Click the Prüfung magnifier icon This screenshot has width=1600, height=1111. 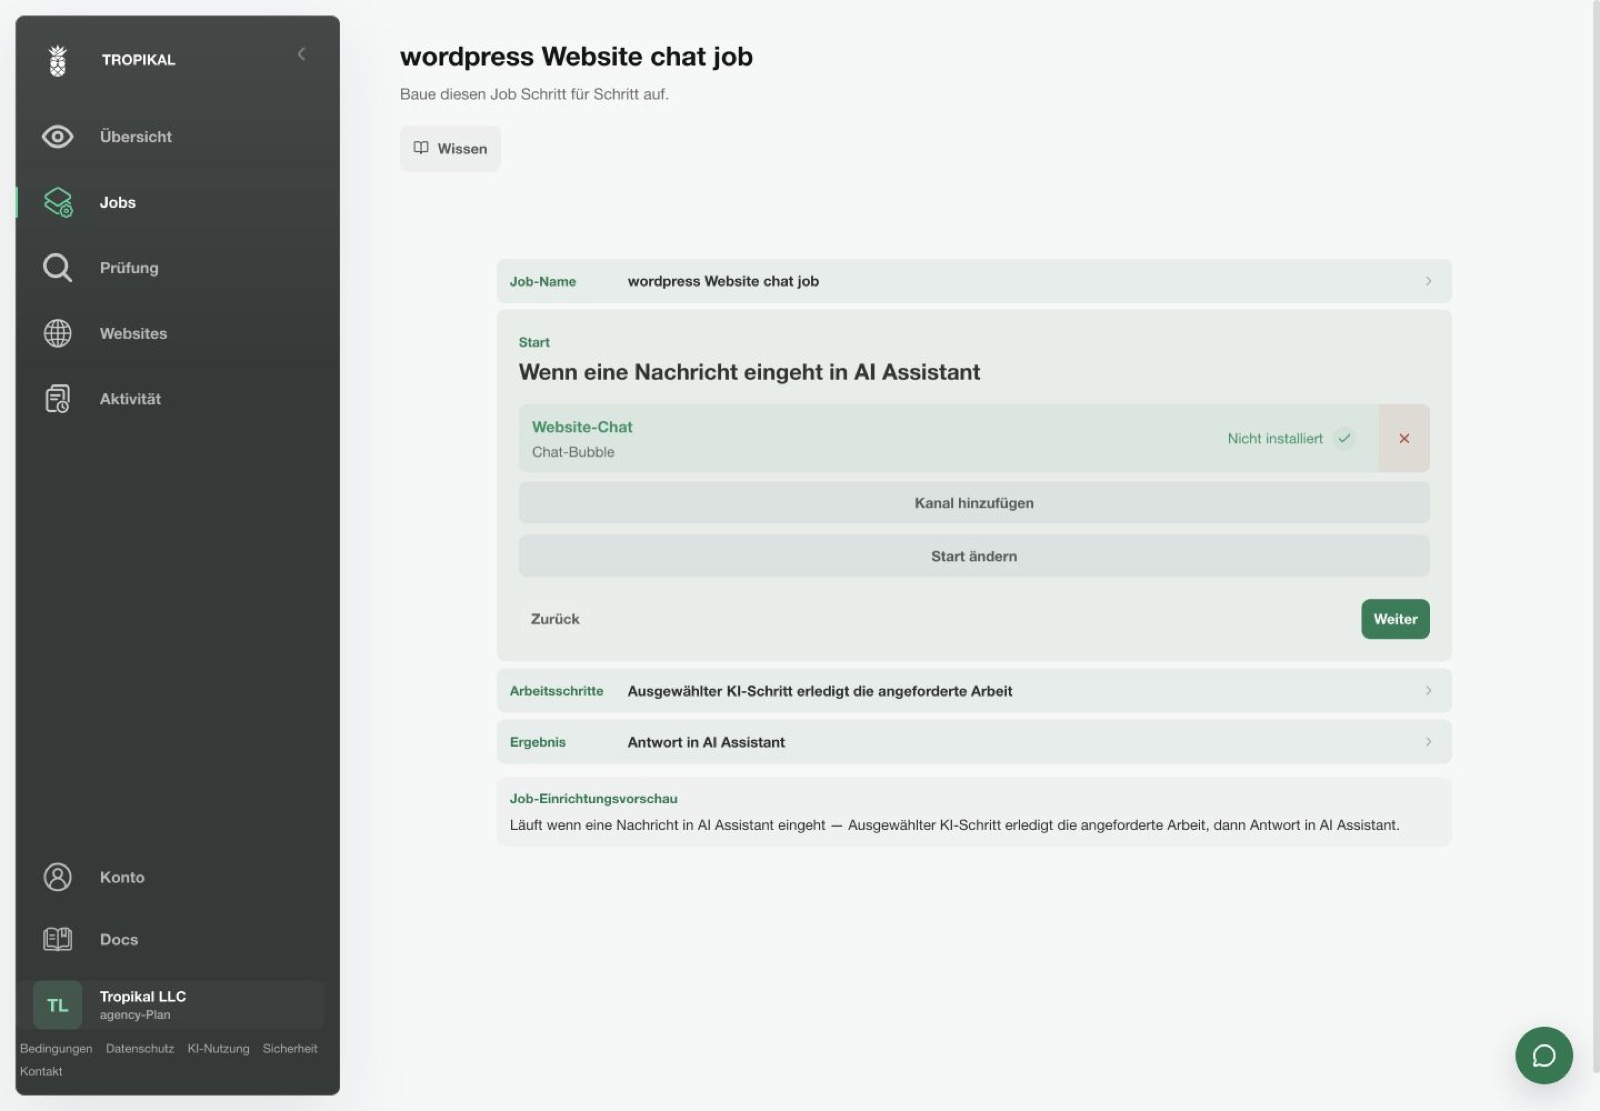click(58, 267)
